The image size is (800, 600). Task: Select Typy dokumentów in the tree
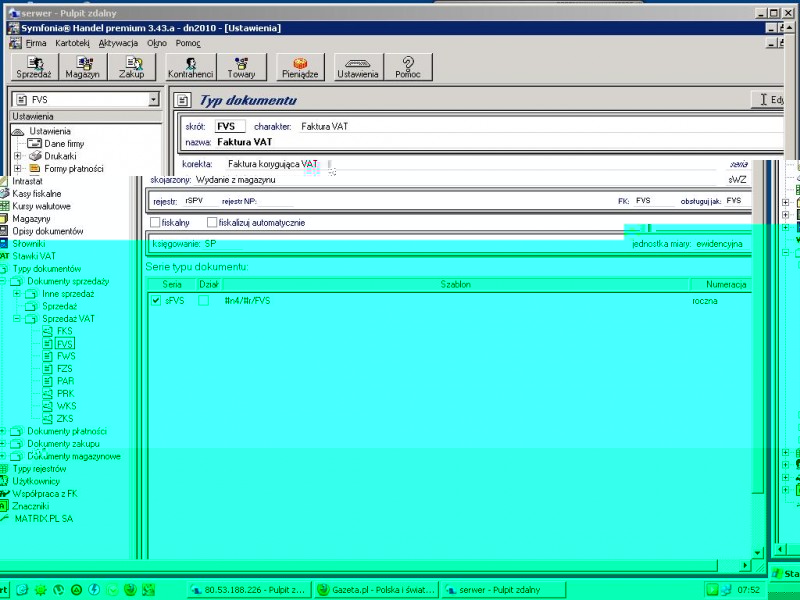coord(46,269)
